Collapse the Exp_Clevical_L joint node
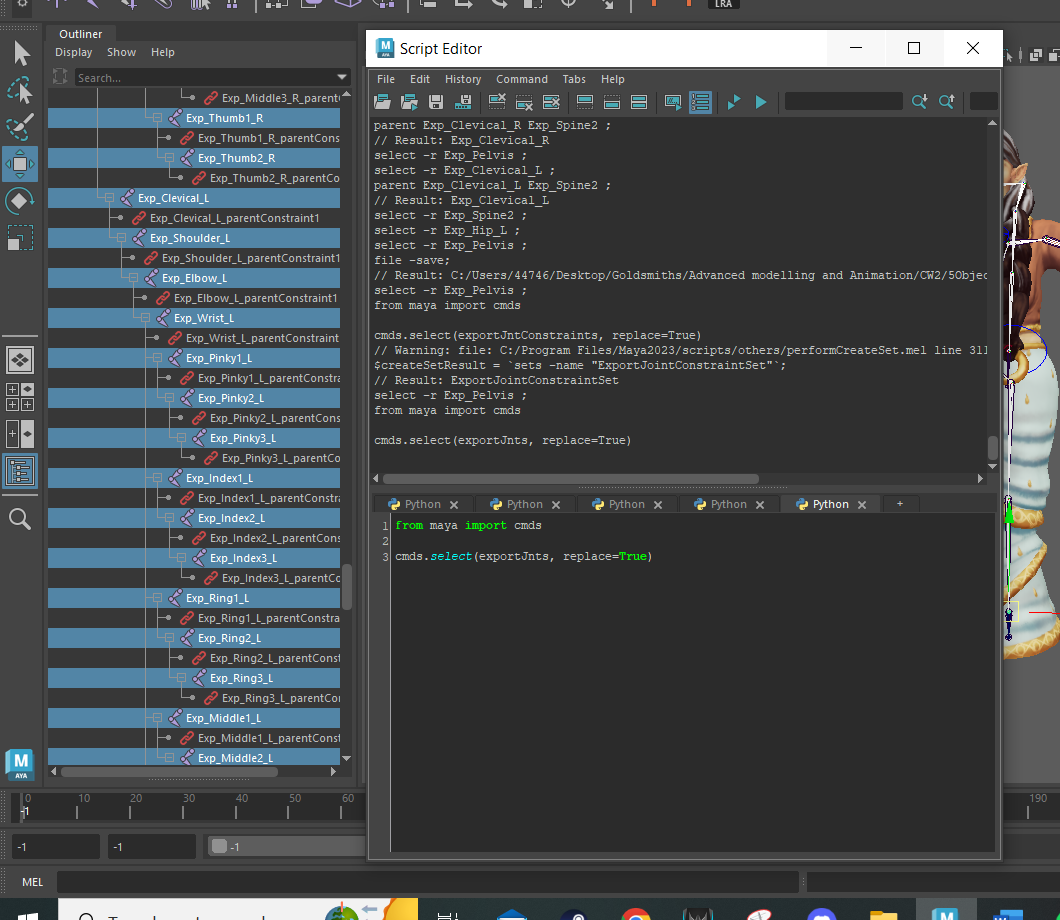Image resolution: width=1060 pixels, height=920 pixels. tap(110, 198)
